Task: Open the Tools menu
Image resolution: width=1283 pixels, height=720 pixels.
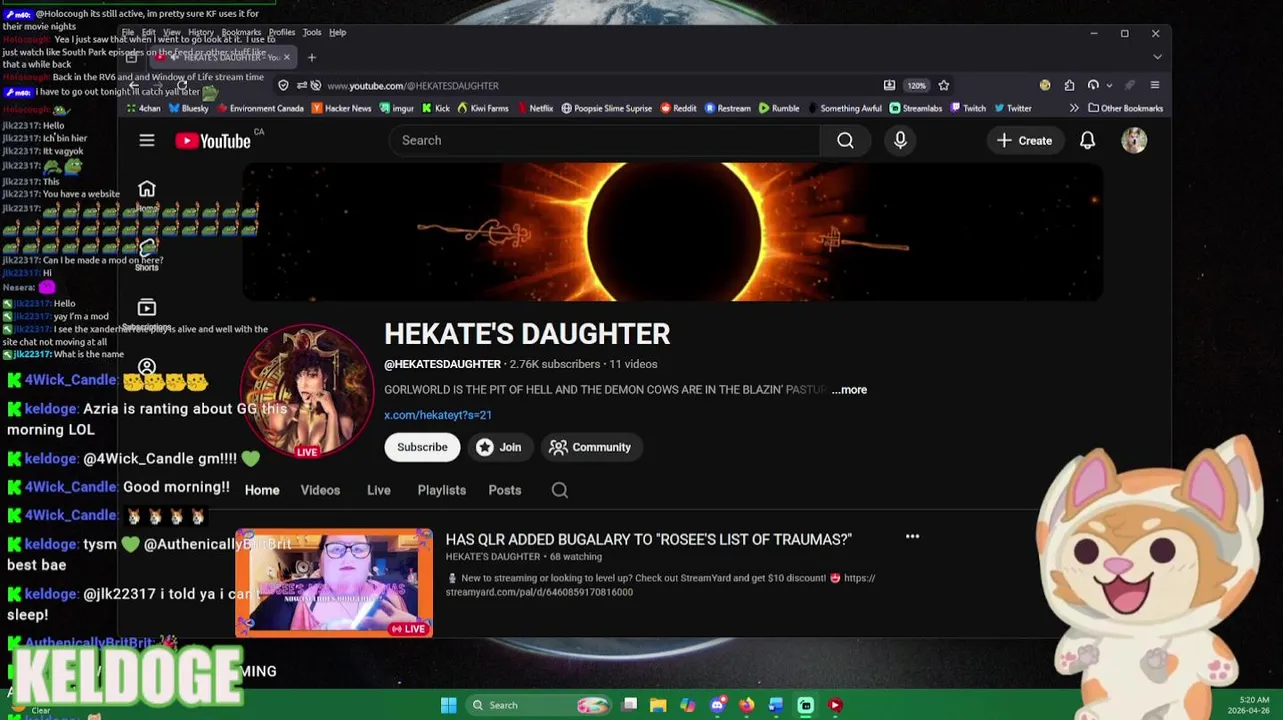Action: [x=312, y=33]
